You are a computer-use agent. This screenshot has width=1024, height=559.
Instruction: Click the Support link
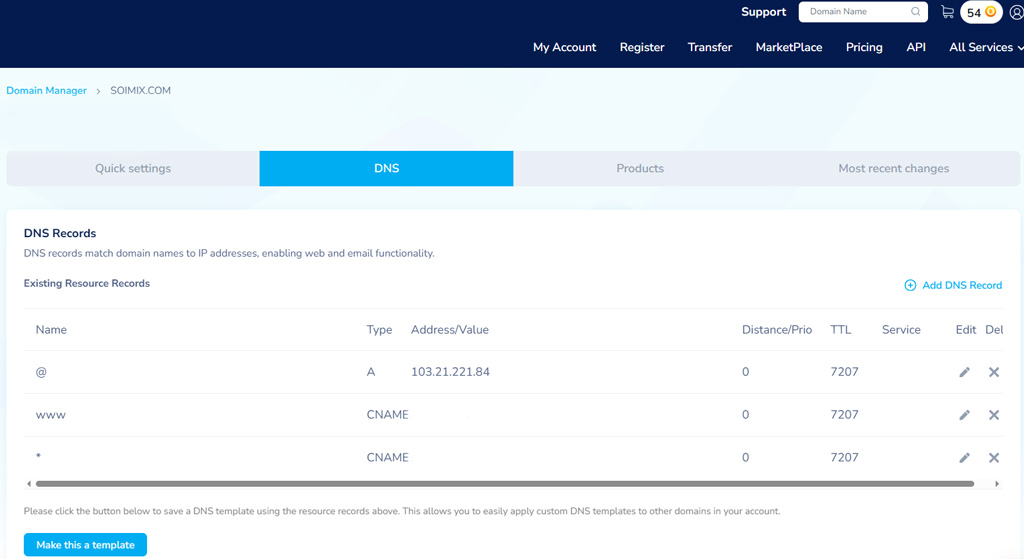pyautogui.click(x=763, y=12)
